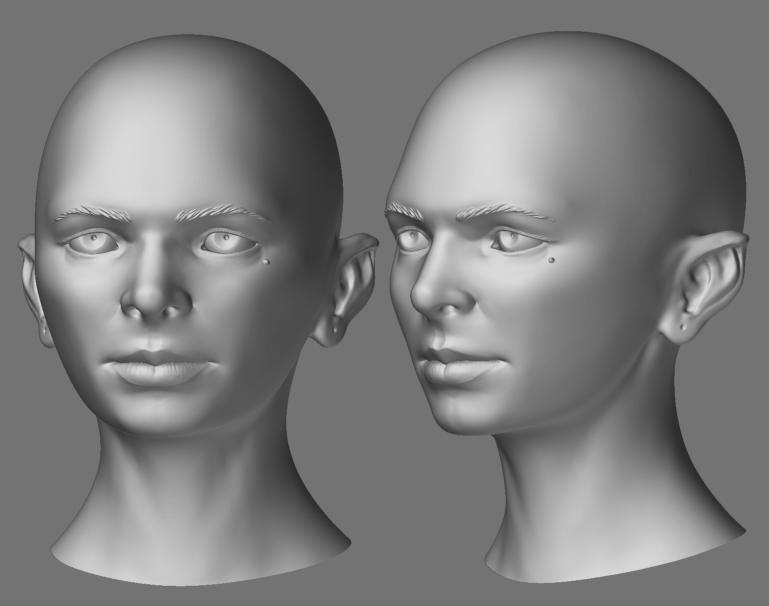Click the pointed ear on the three-quarter head
Image resolution: width=769 pixels, height=606 pixels.
click(x=702, y=289)
